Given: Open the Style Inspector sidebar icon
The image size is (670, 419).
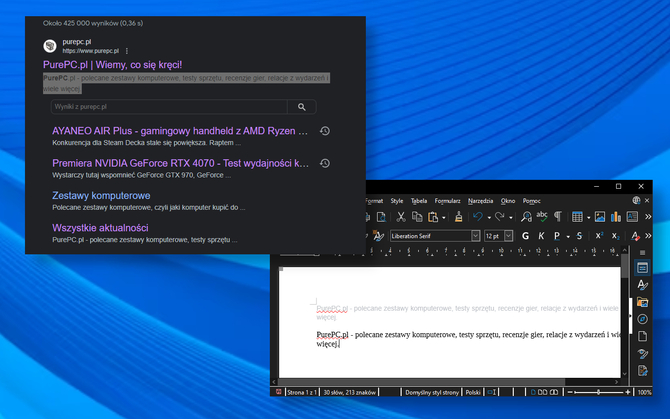Looking at the screenshot, I should (642, 353).
